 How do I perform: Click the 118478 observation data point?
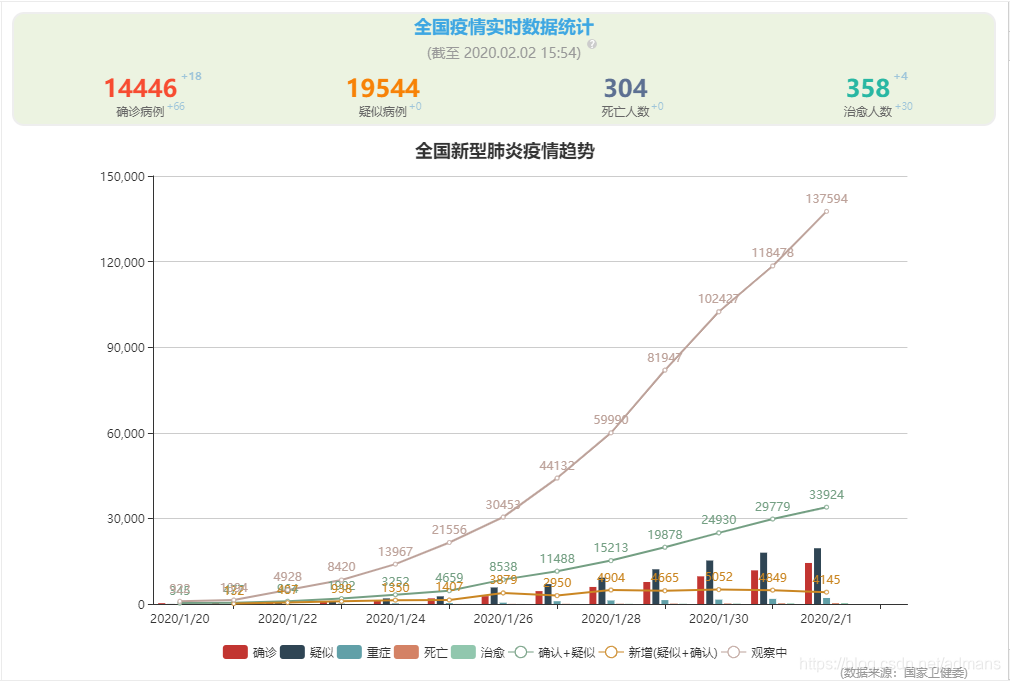(x=772, y=266)
